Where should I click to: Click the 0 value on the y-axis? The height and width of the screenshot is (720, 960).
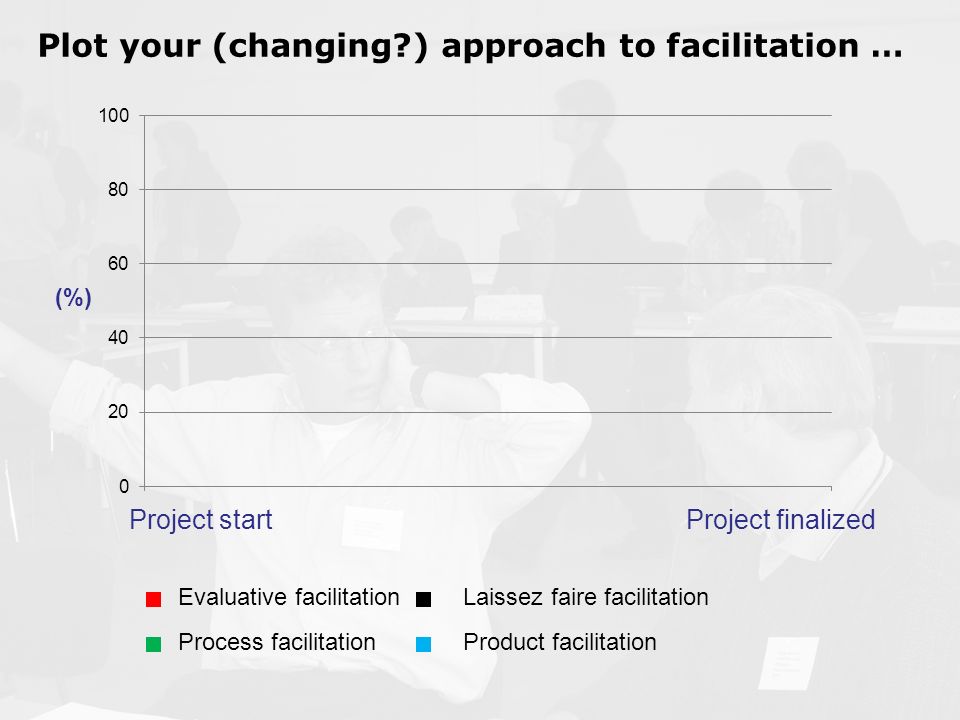tap(124, 487)
